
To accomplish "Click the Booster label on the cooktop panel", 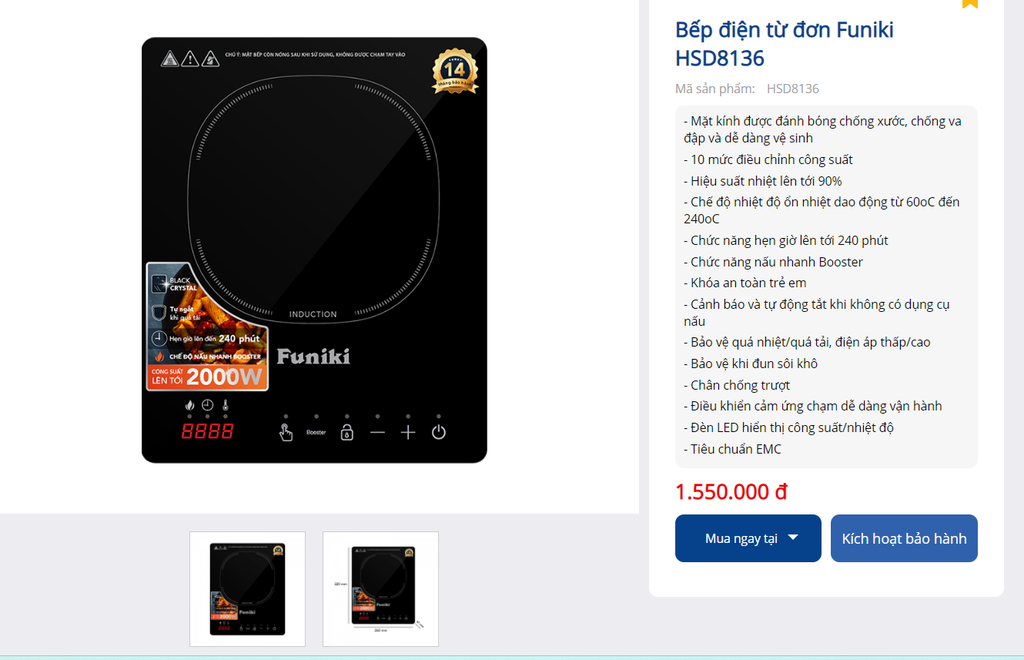I will 316,432.
